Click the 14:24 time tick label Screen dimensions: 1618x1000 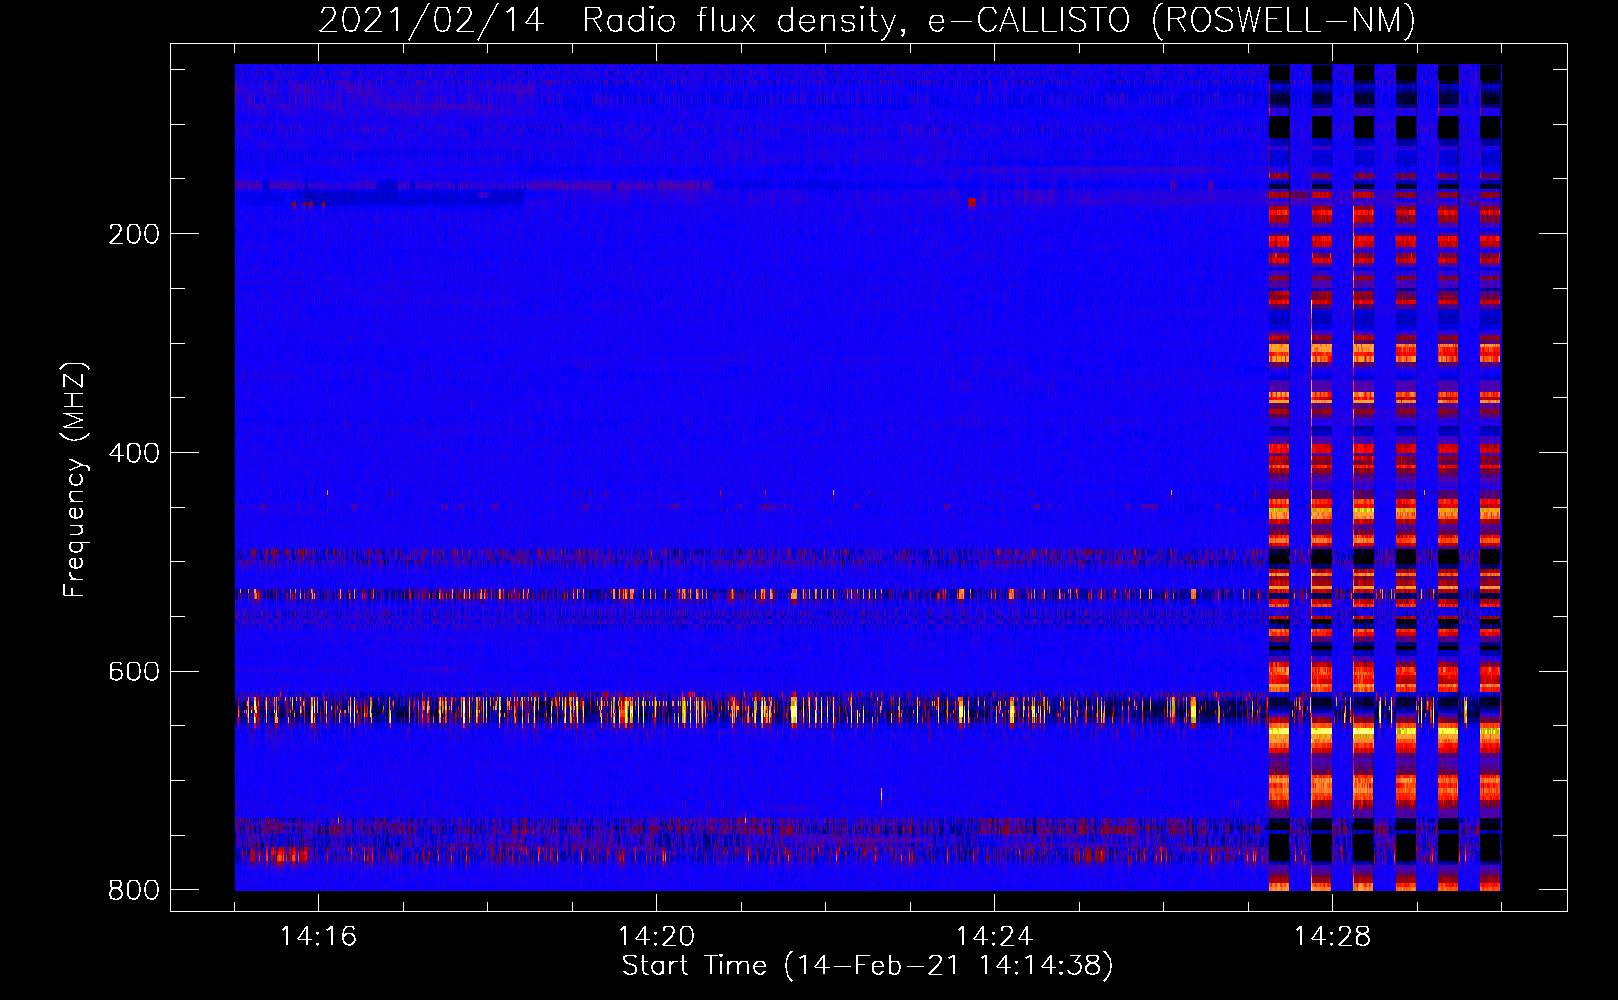click(x=994, y=937)
